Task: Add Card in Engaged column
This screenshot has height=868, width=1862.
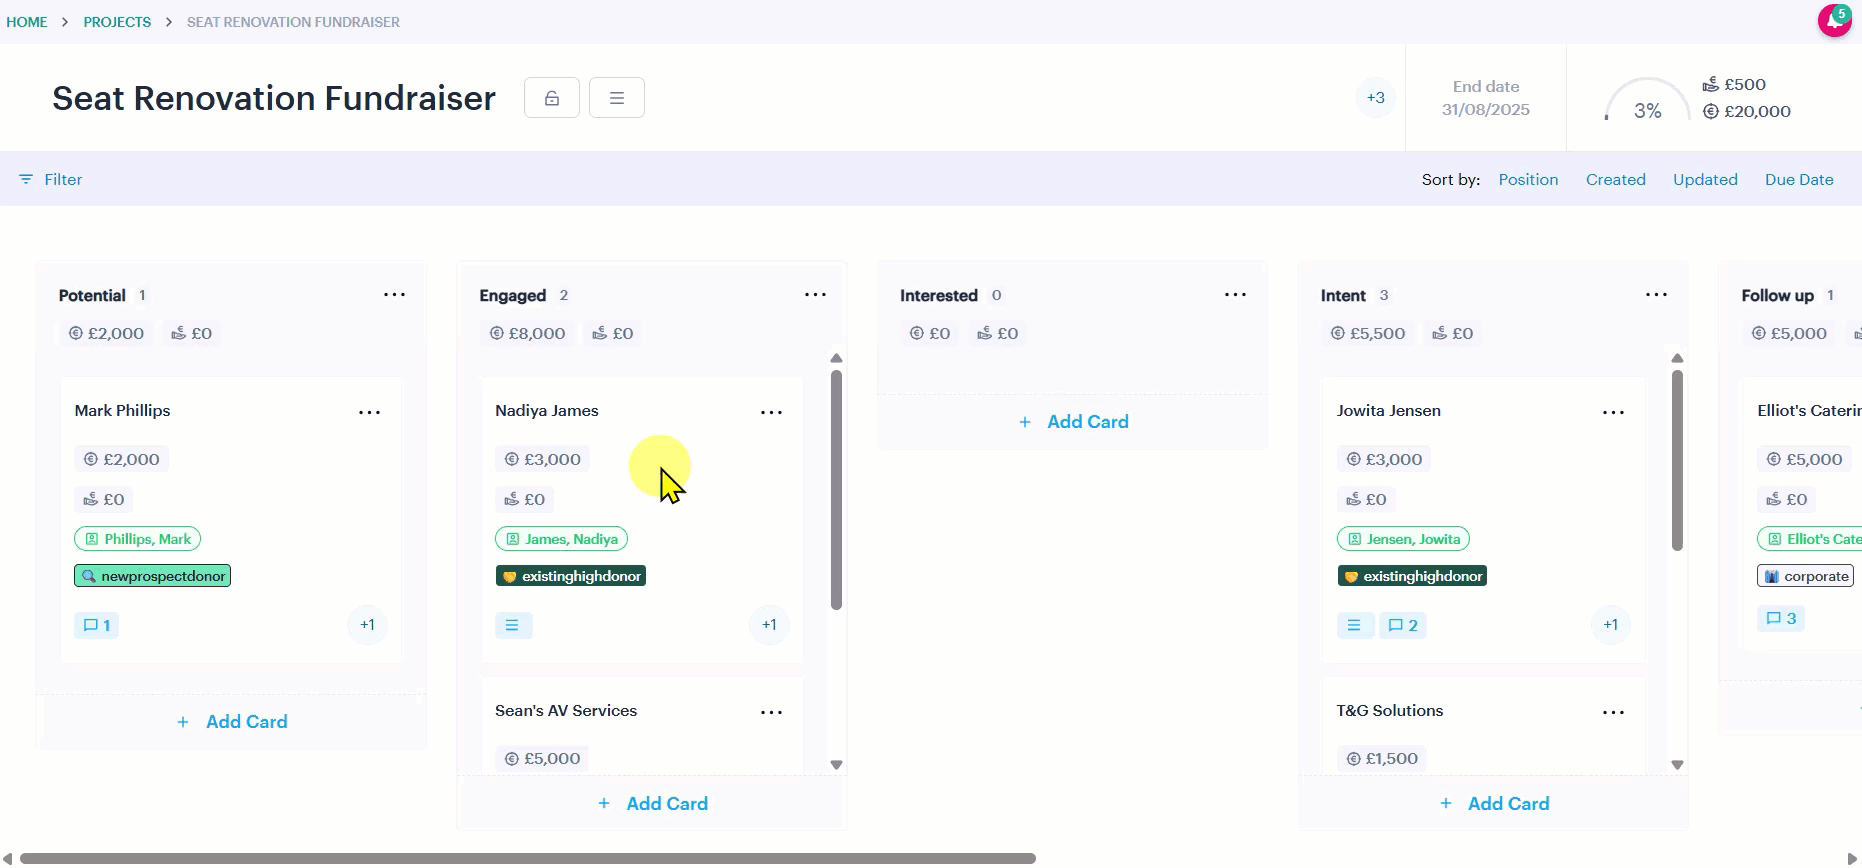Action: 652,804
